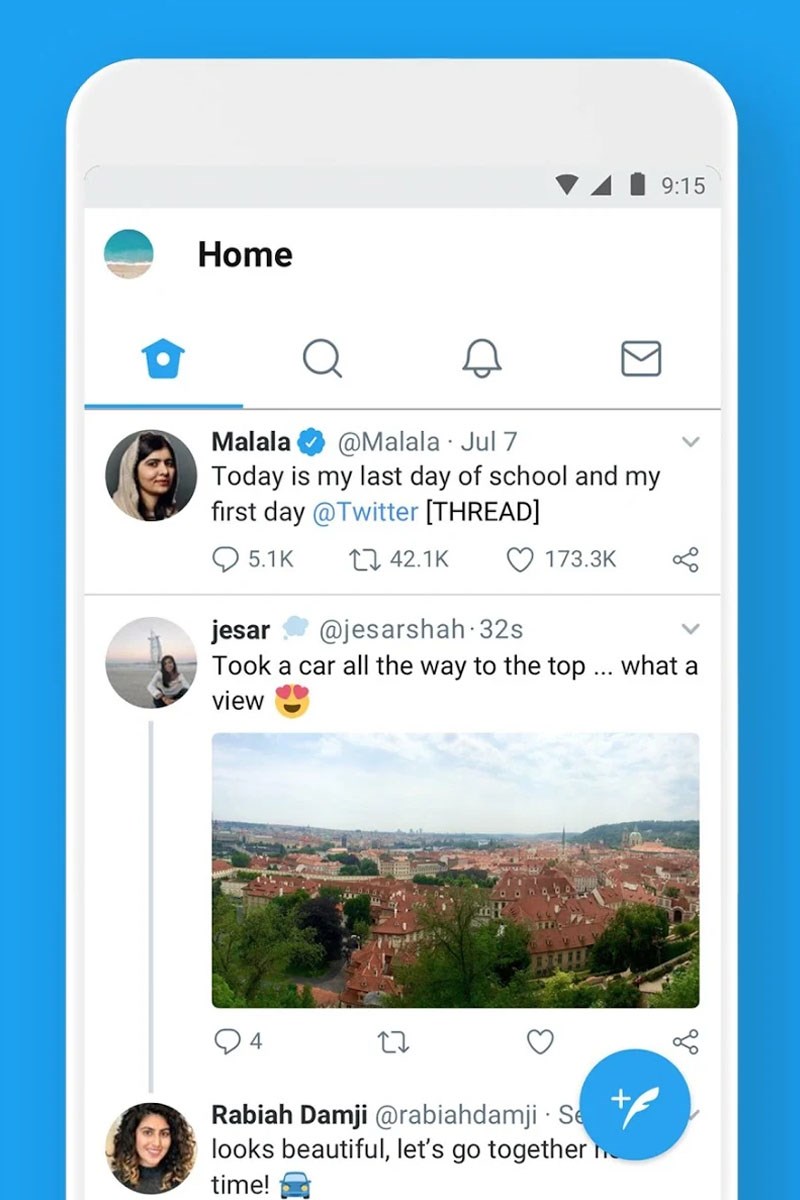Share Malala's tweet
Screen dimensions: 800x1200
click(x=685, y=559)
